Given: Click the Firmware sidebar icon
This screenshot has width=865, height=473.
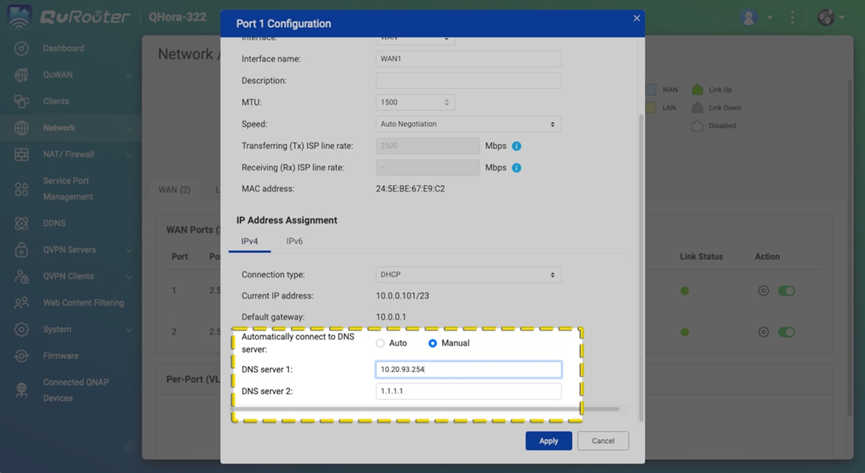Looking at the screenshot, I should (x=21, y=356).
